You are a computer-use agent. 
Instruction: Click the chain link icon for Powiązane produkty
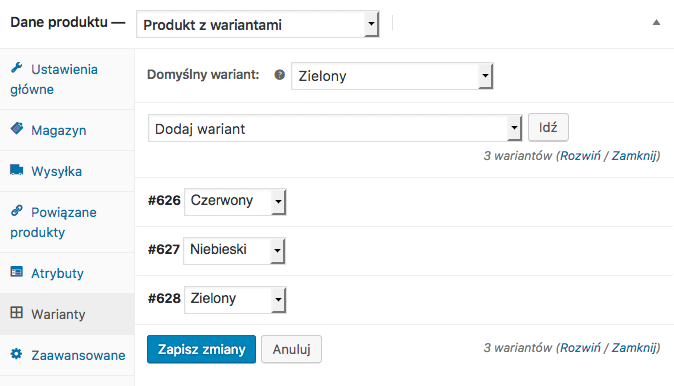(x=17, y=211)
